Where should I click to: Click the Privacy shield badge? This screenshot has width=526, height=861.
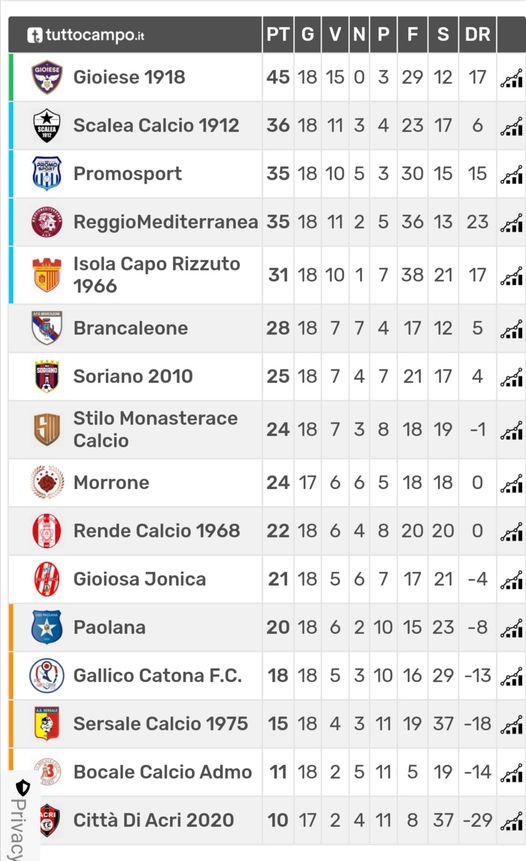coord(23,788)
